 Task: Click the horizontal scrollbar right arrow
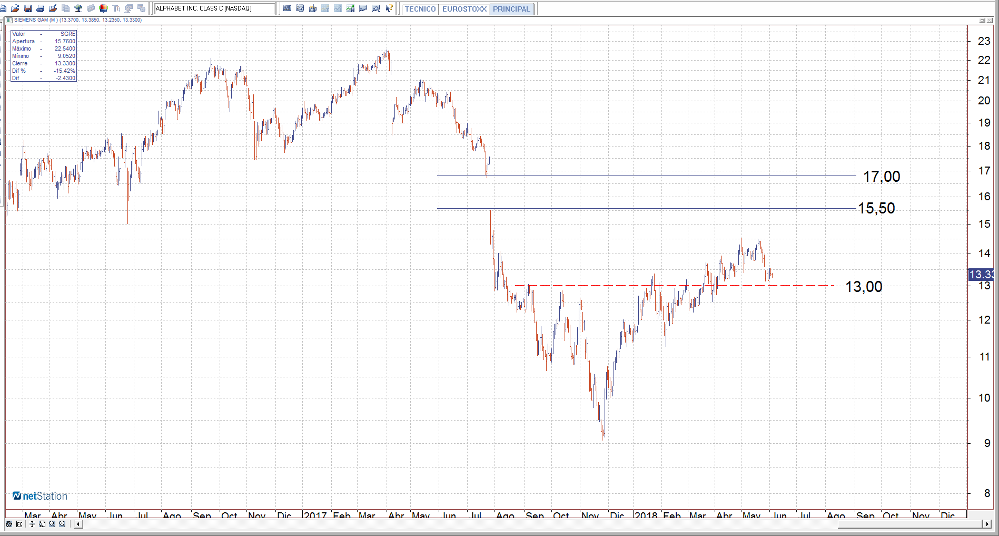point(988,524)
